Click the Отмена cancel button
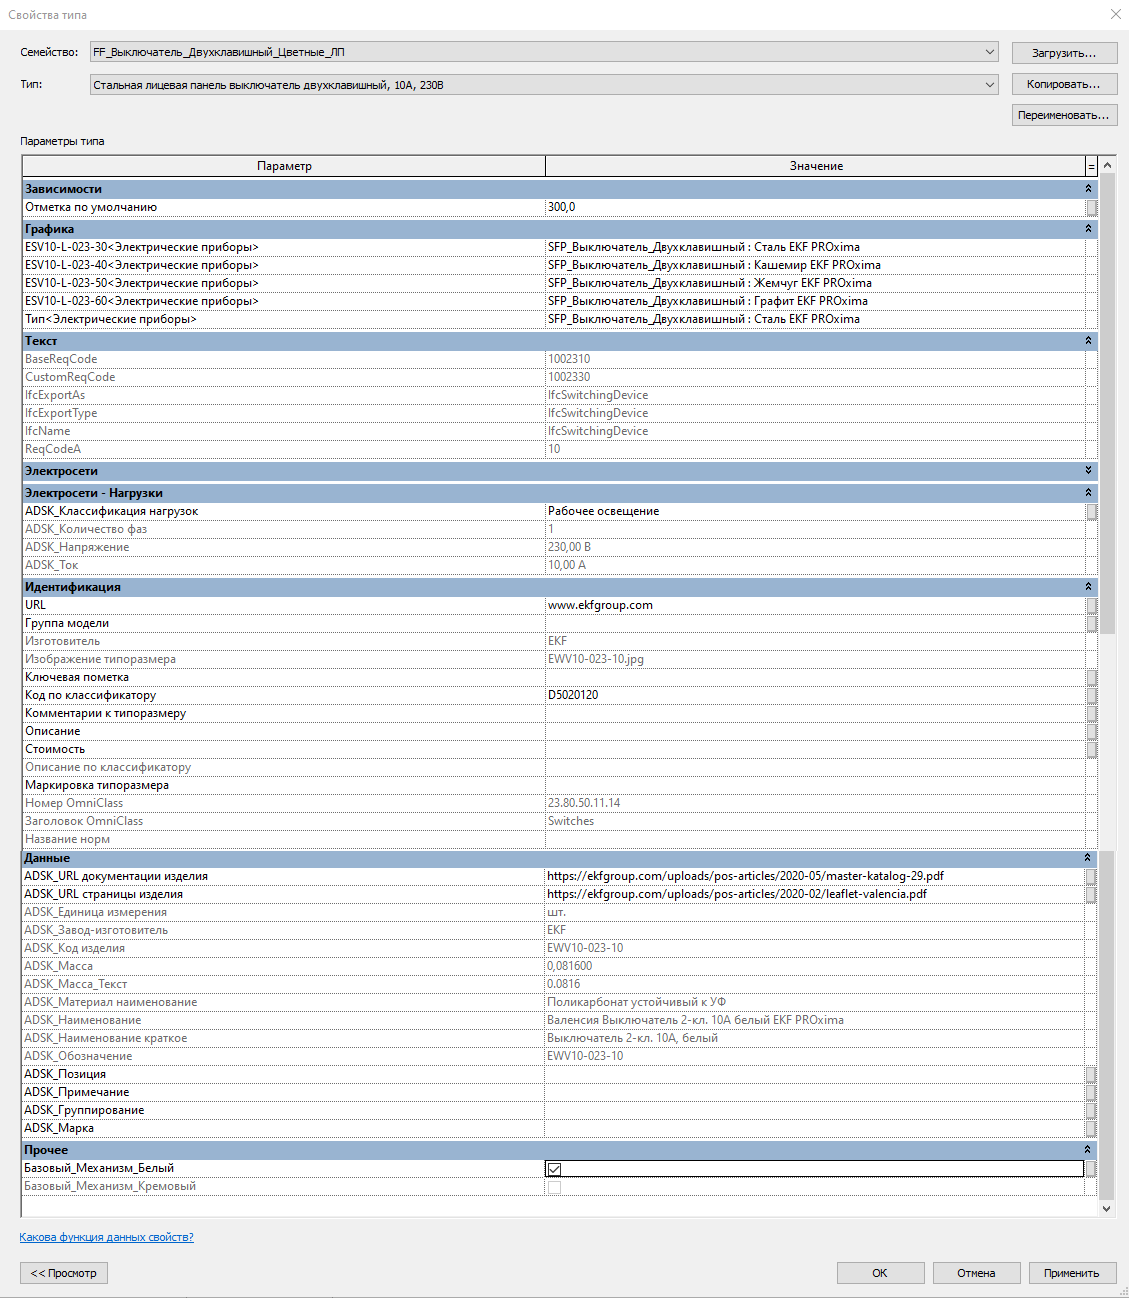Viewport: 1129px width, 1298px height. 976,1273
